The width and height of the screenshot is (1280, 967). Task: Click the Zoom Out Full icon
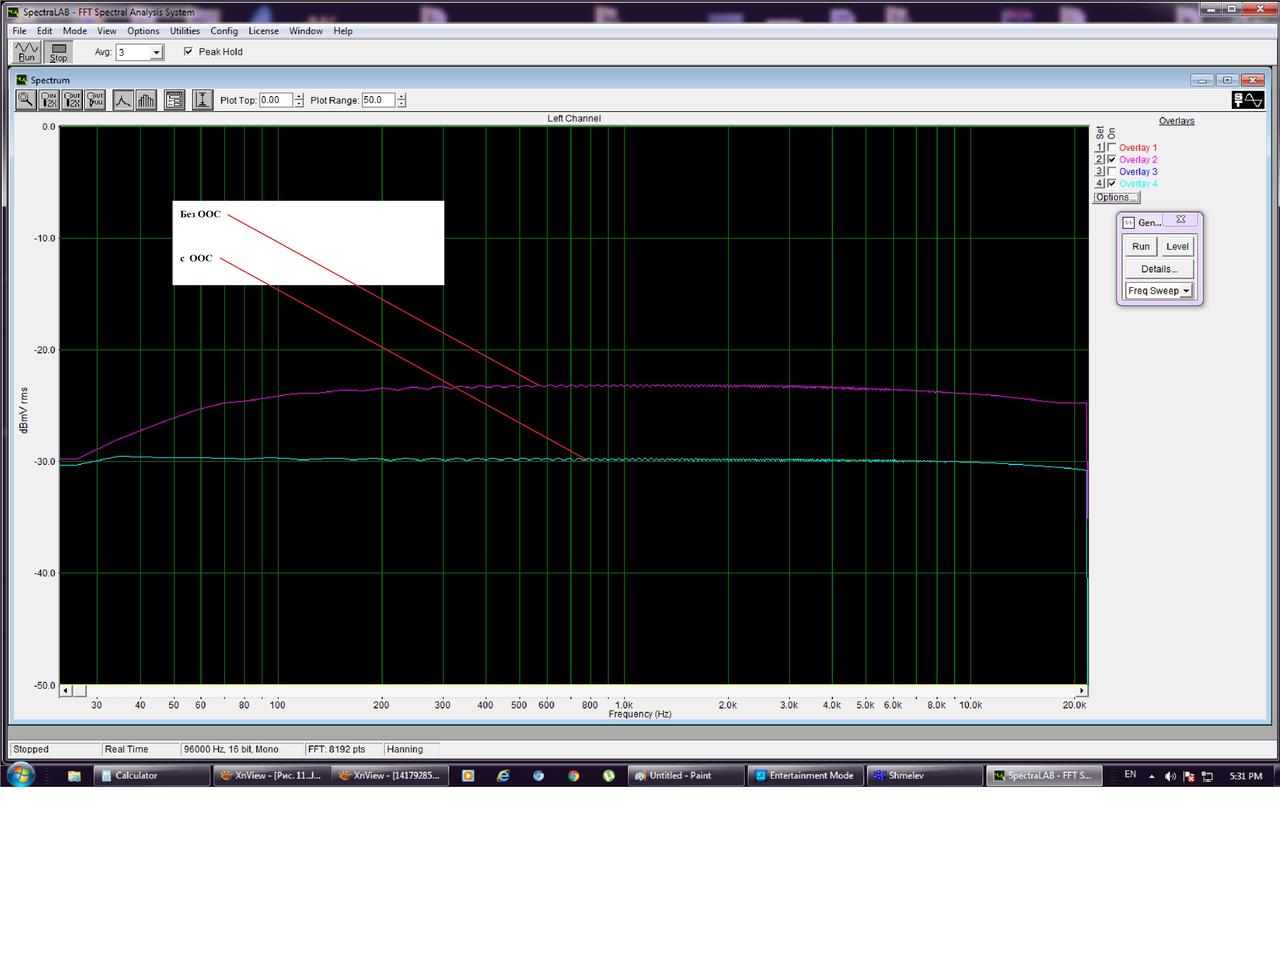[95, 100]
